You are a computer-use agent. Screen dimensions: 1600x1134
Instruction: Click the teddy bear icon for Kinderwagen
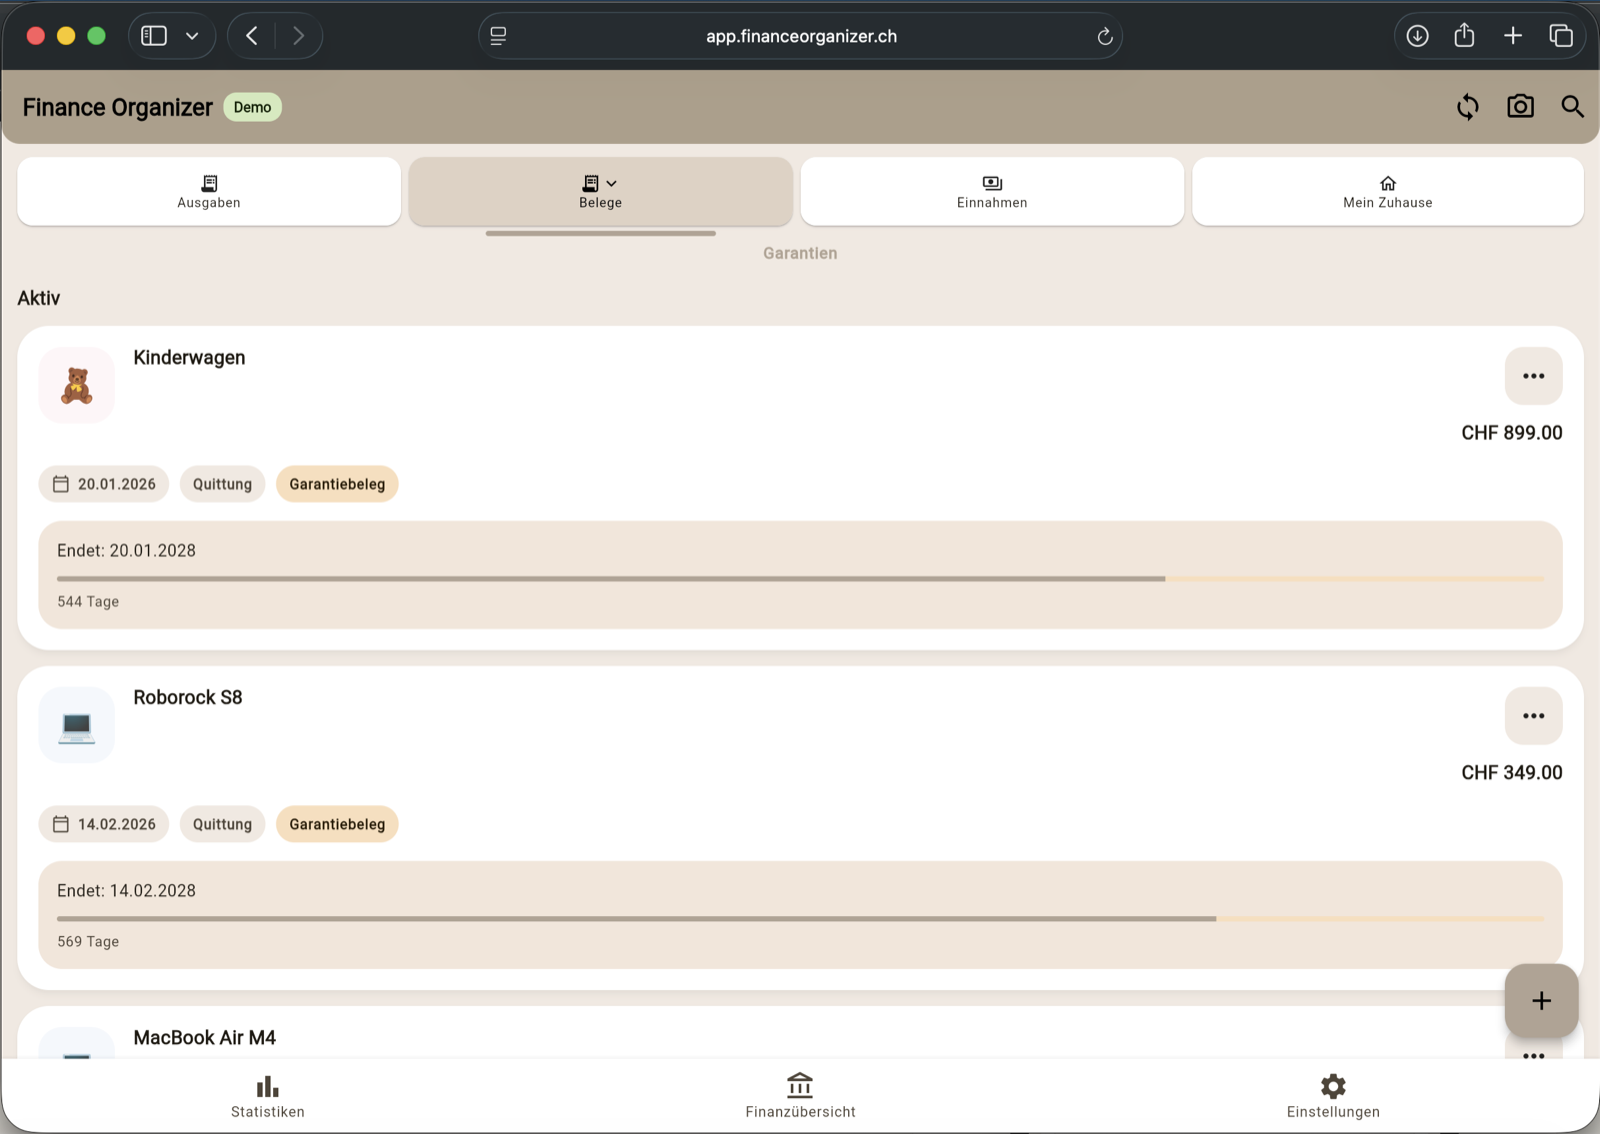coord(77,385)
